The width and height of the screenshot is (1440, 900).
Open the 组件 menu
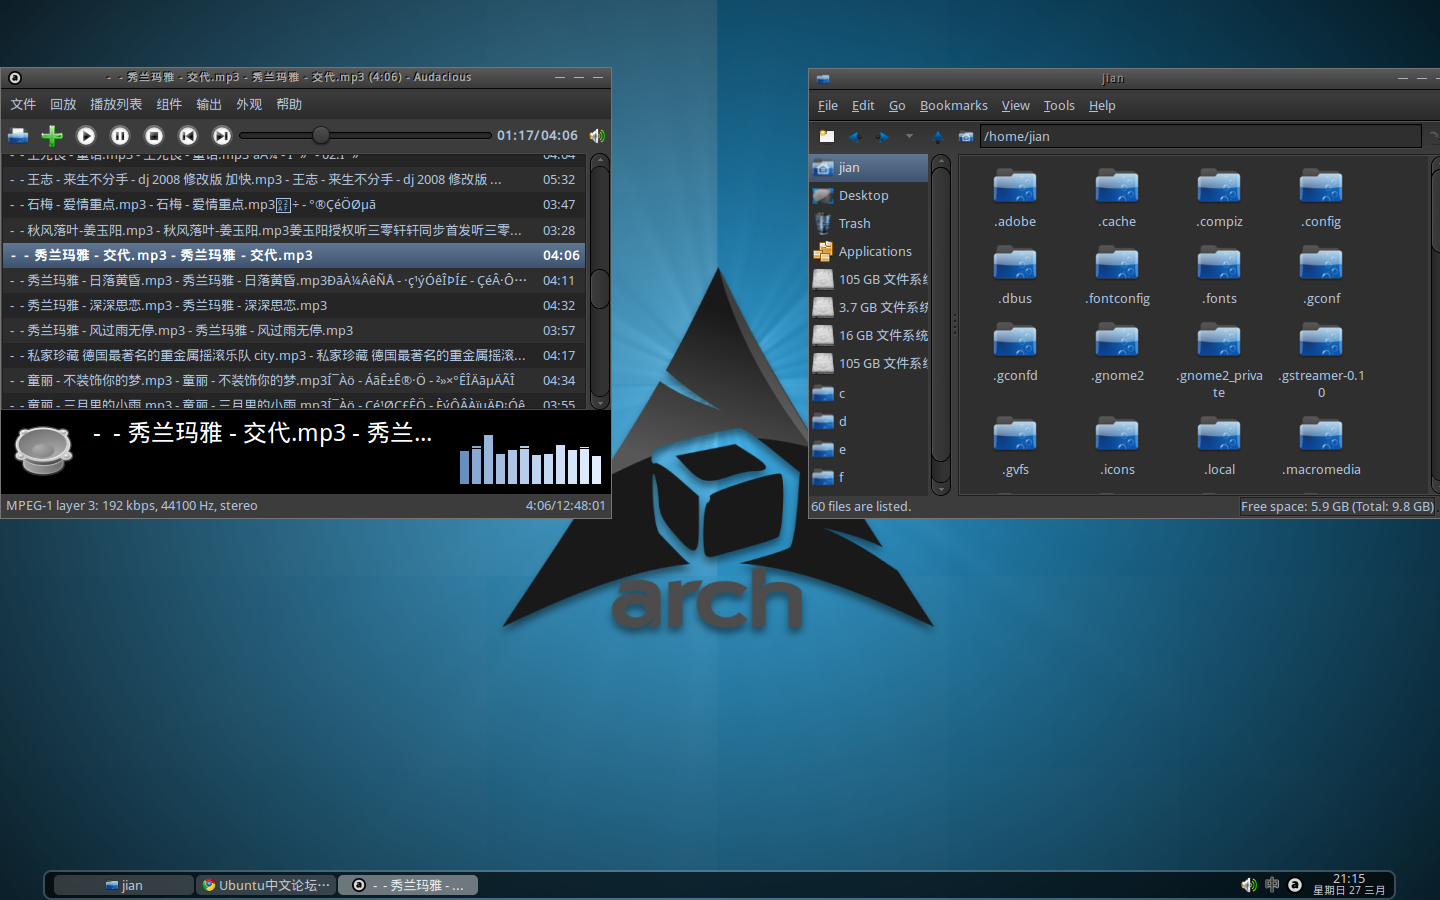(169, 104)
